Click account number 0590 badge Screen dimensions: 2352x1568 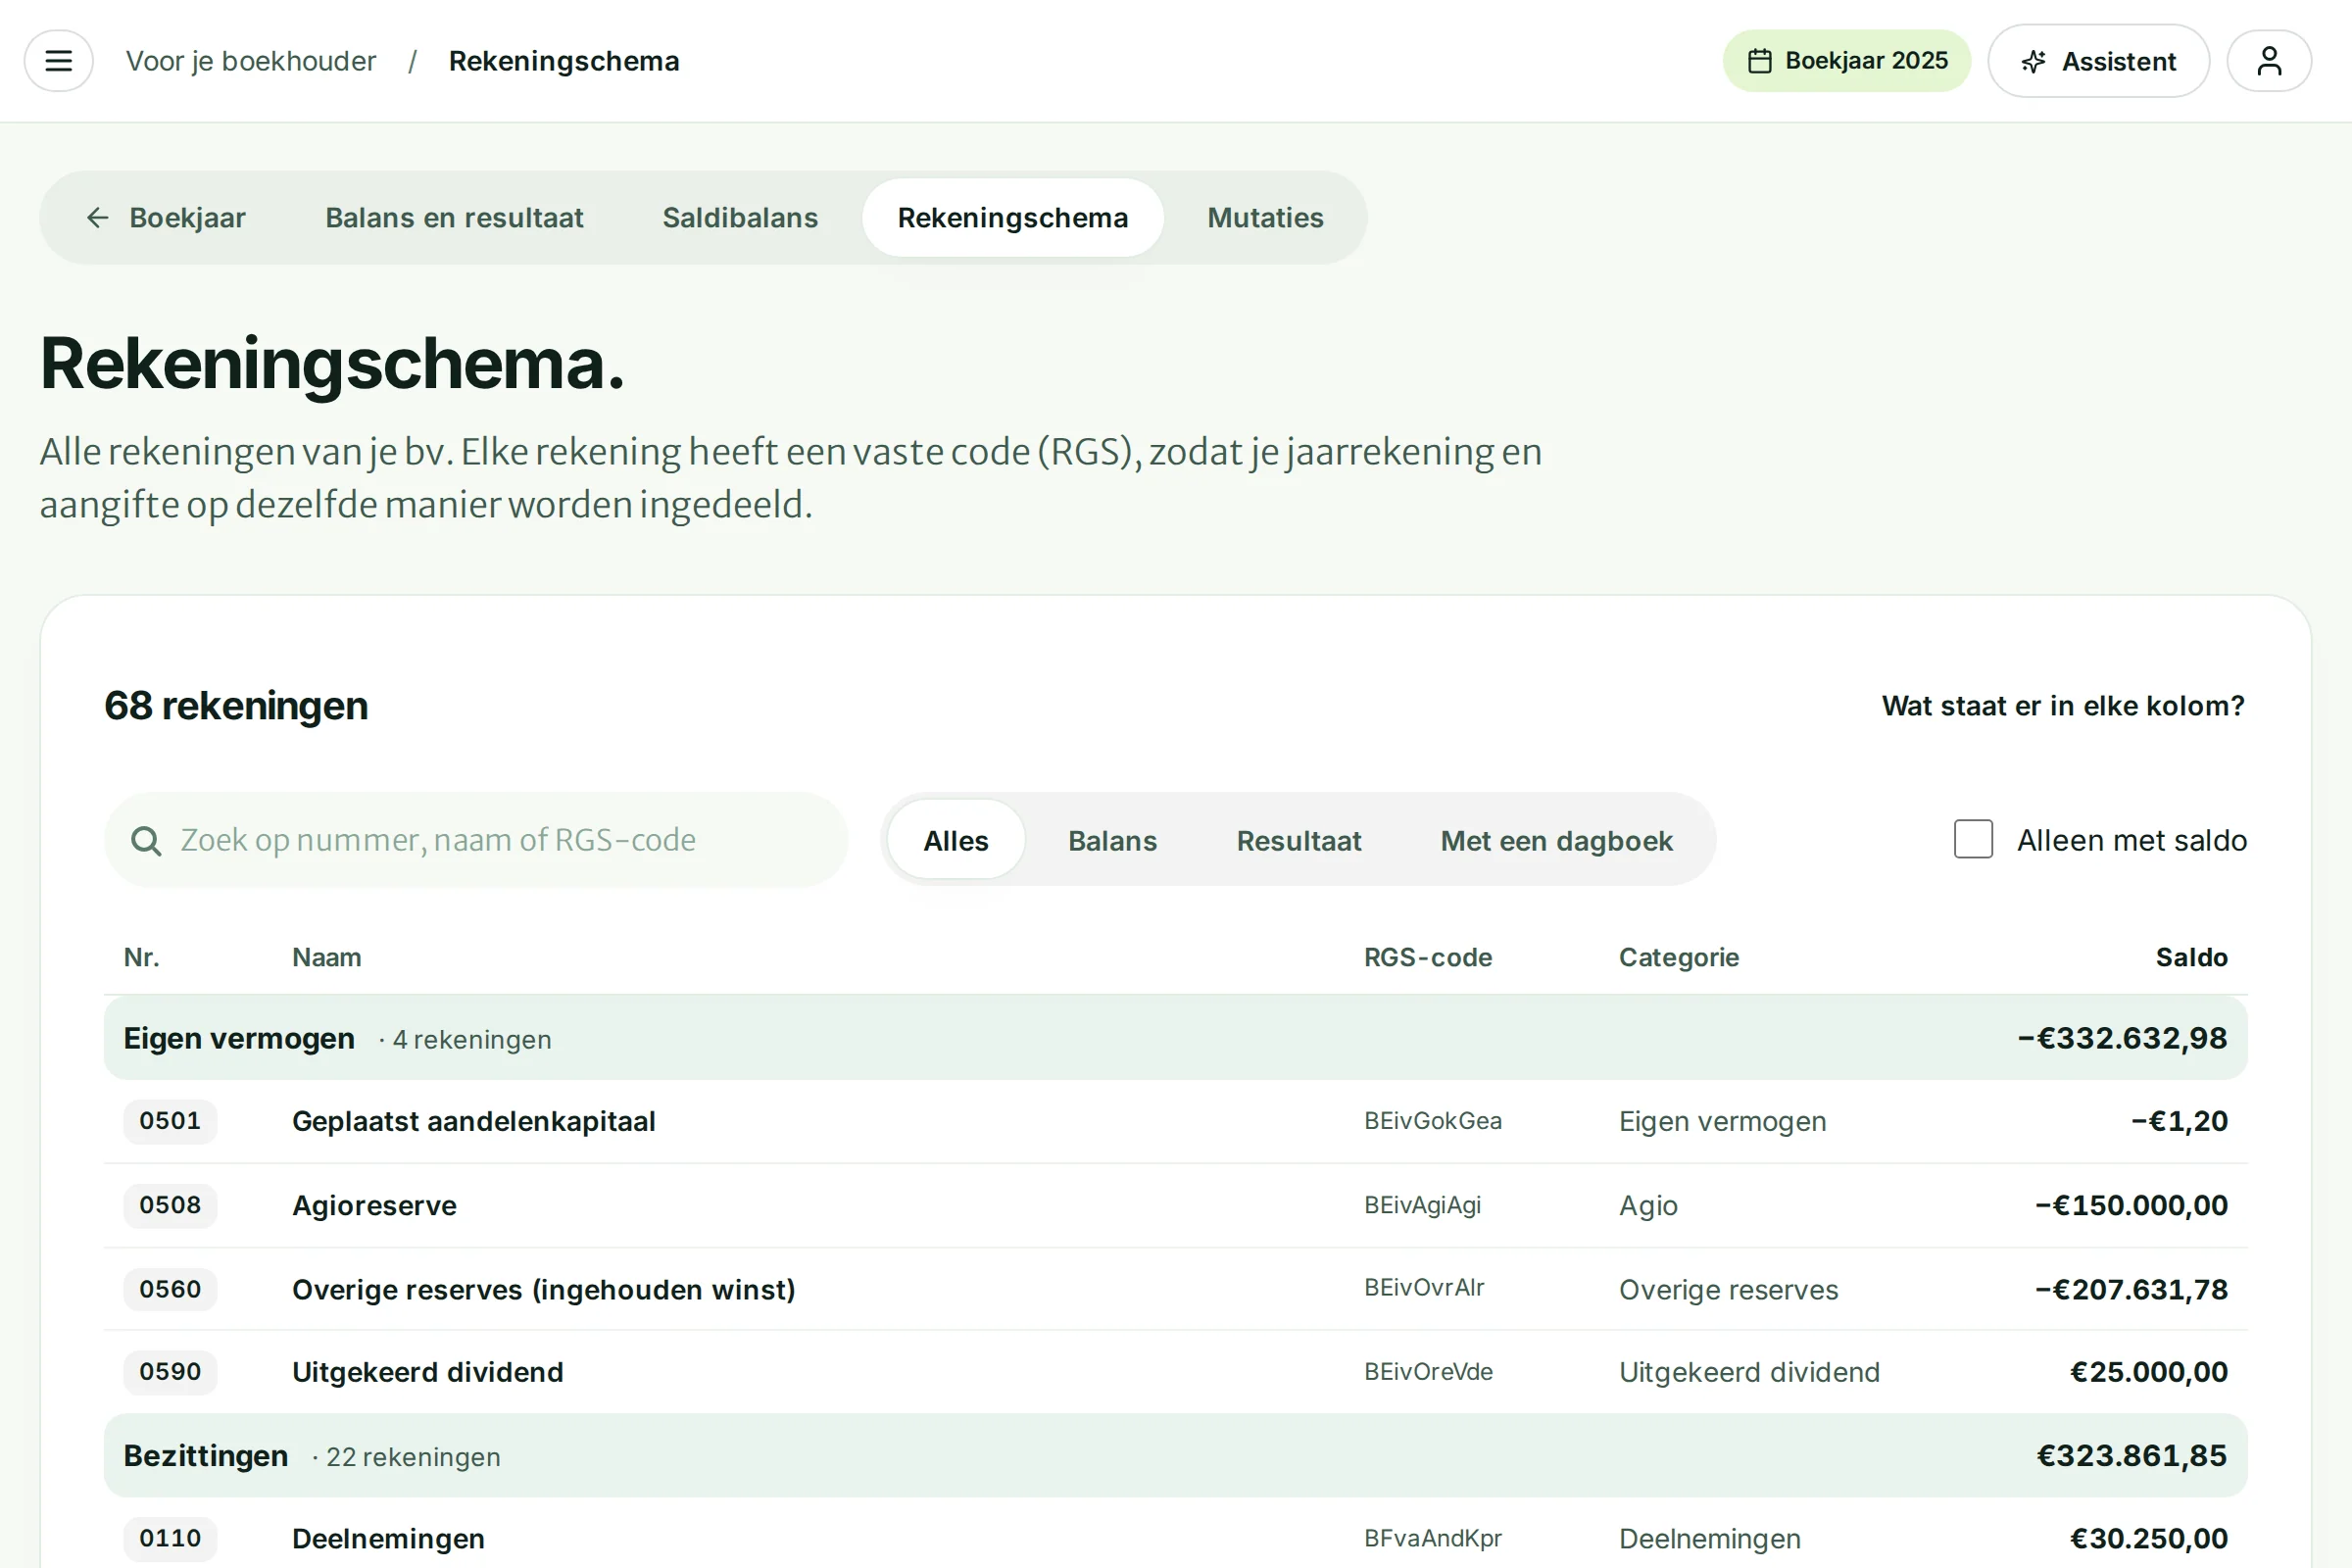(170, 1371)
